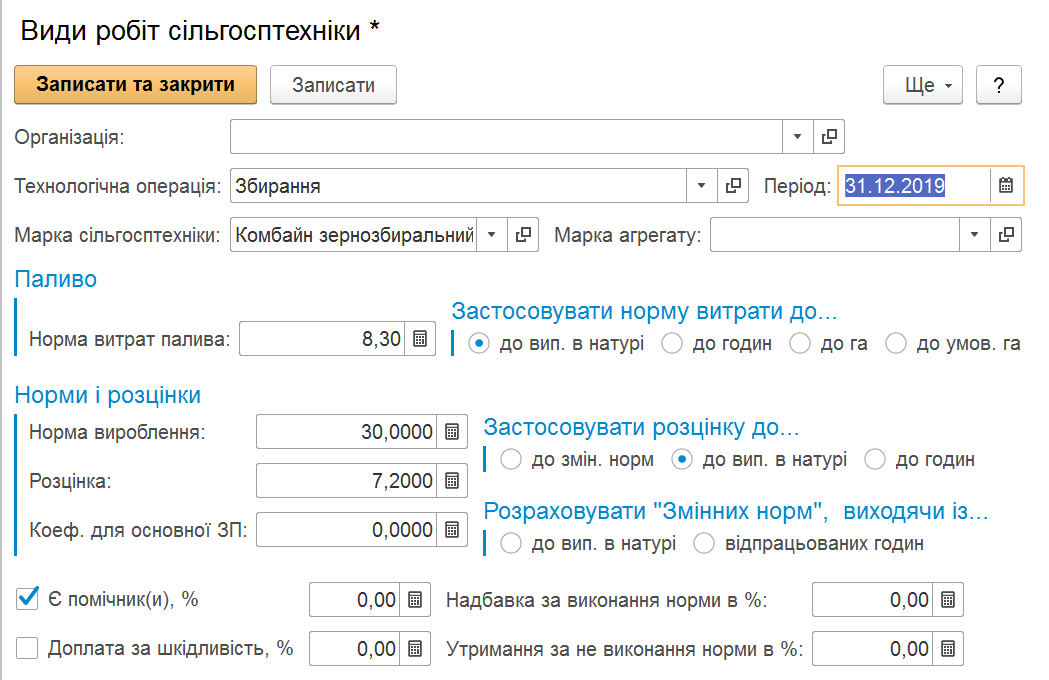Open the Організація linked record icon

[829, 137]
